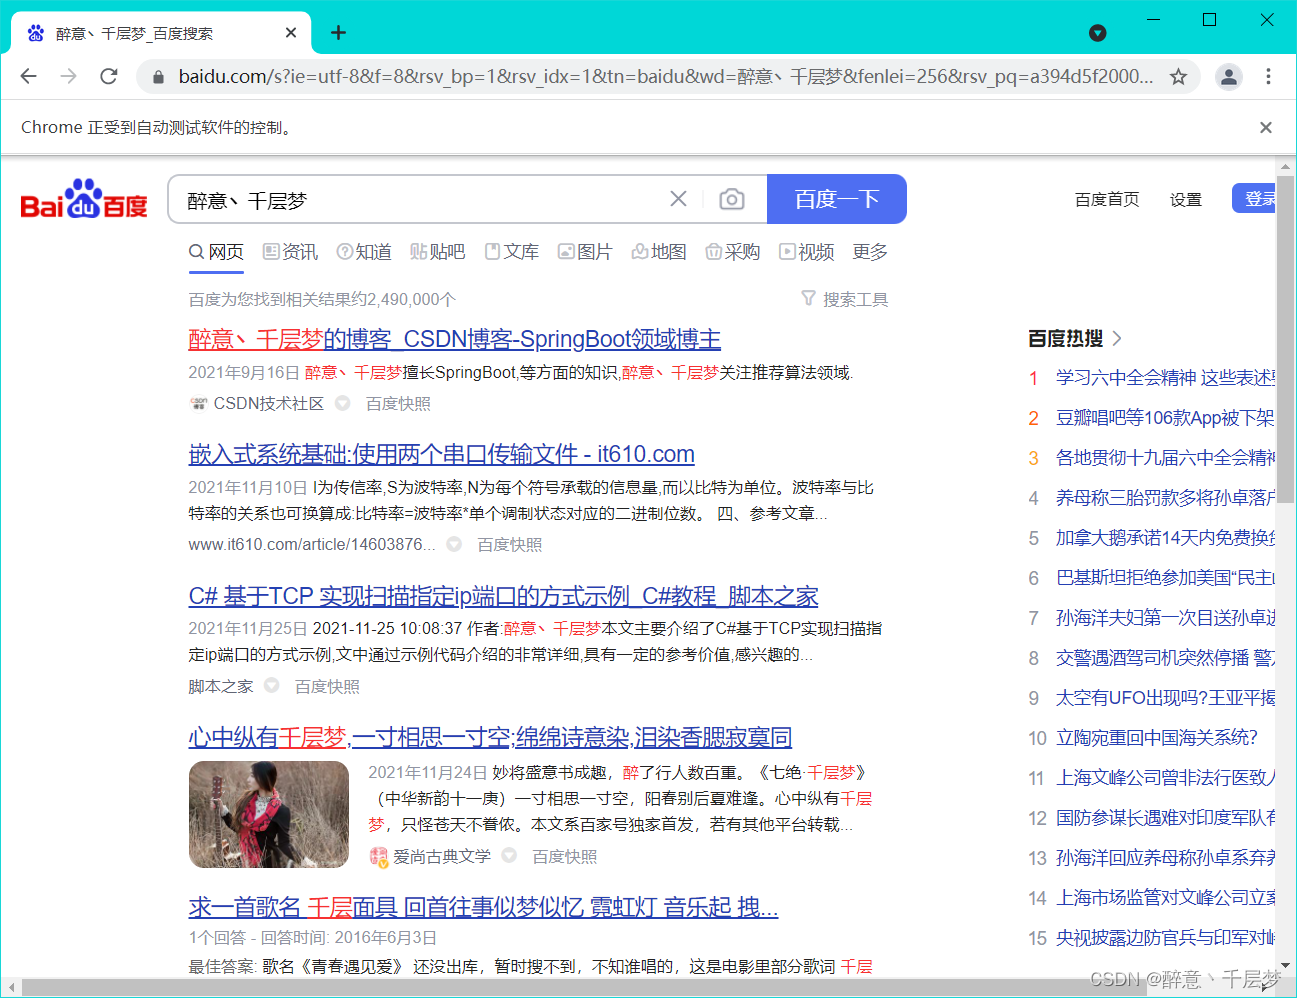The width and height of the screenshot is (1297, 998).
Task: Open thumbnail of woman with guitar
Action: (269, 814)
